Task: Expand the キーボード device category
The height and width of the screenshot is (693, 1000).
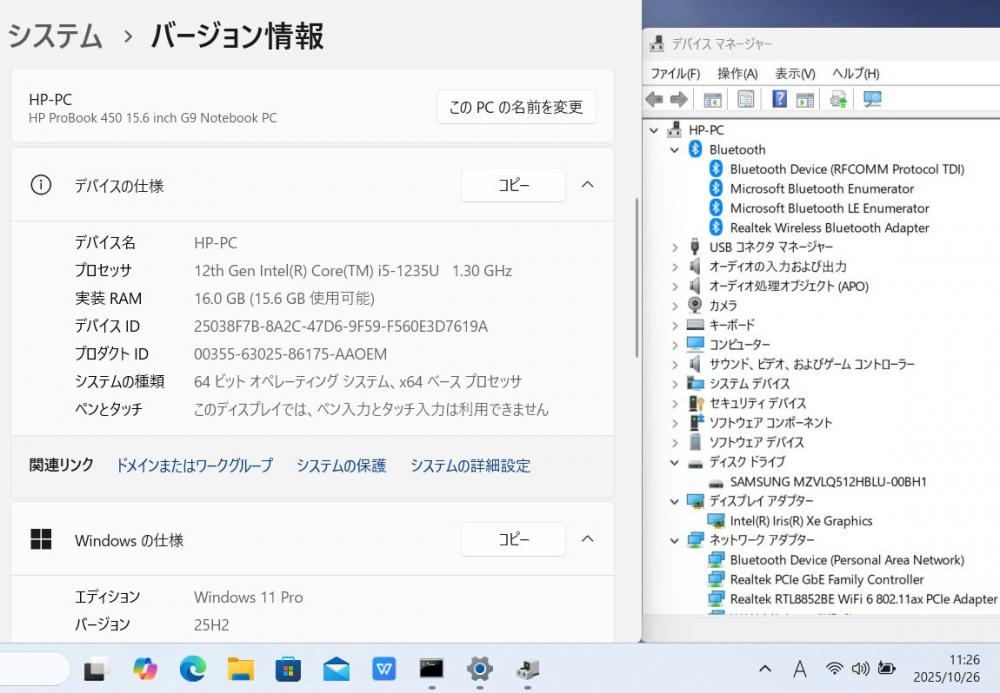Action: point(674,325)
